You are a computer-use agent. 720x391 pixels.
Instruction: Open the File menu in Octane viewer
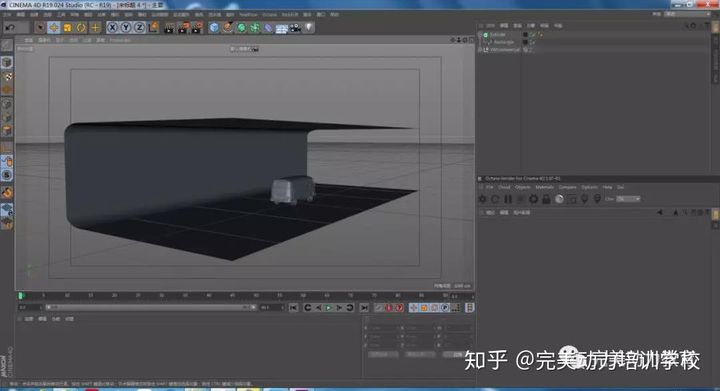pos(489,187)
